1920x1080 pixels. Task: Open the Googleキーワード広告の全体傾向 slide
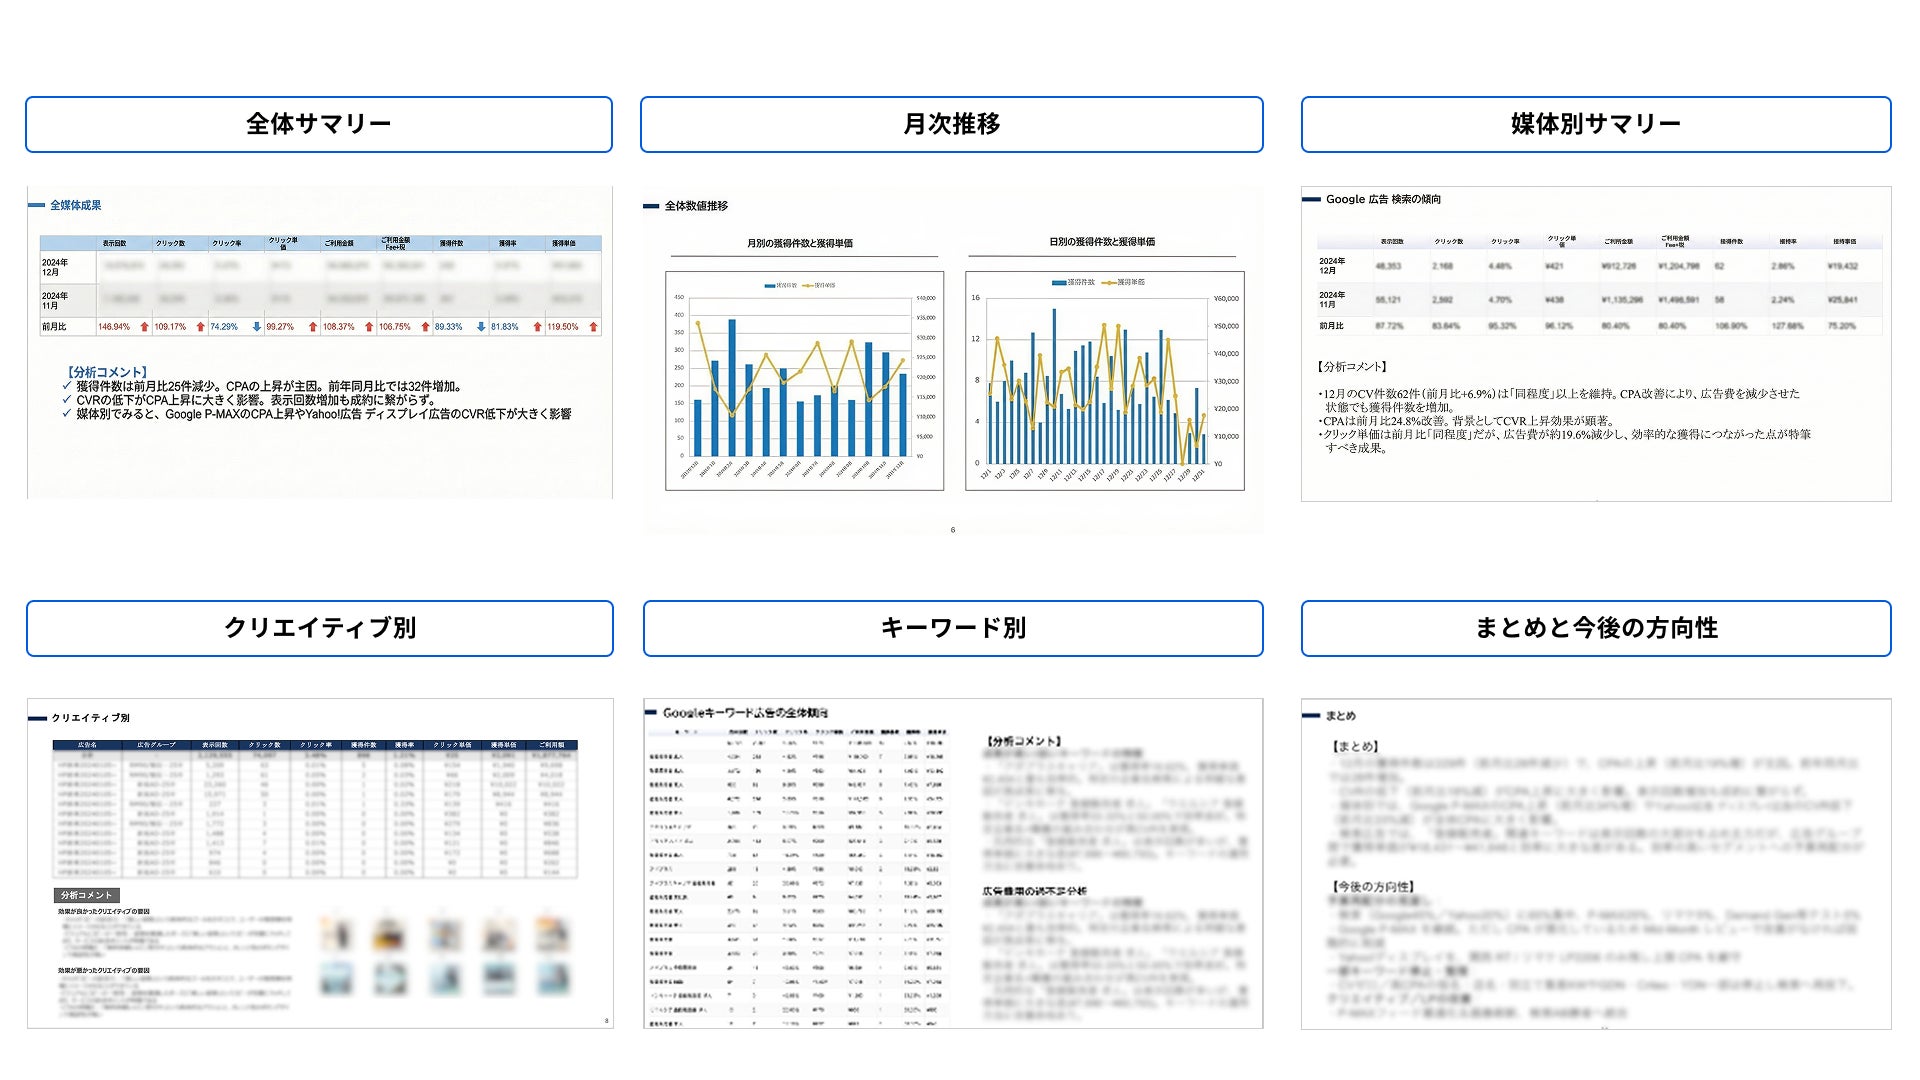point(952,863)
